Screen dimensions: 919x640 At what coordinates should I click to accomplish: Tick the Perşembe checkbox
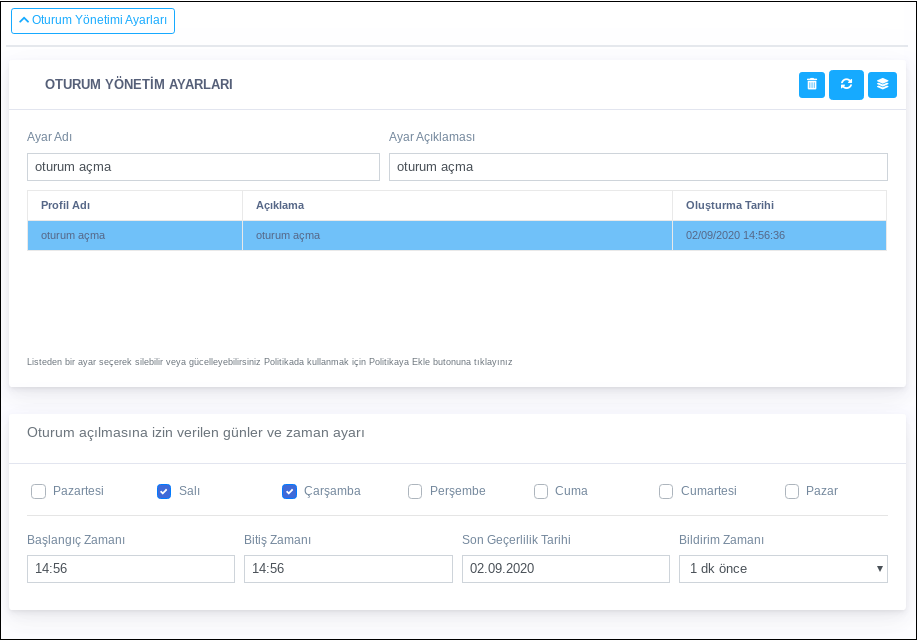415,491
